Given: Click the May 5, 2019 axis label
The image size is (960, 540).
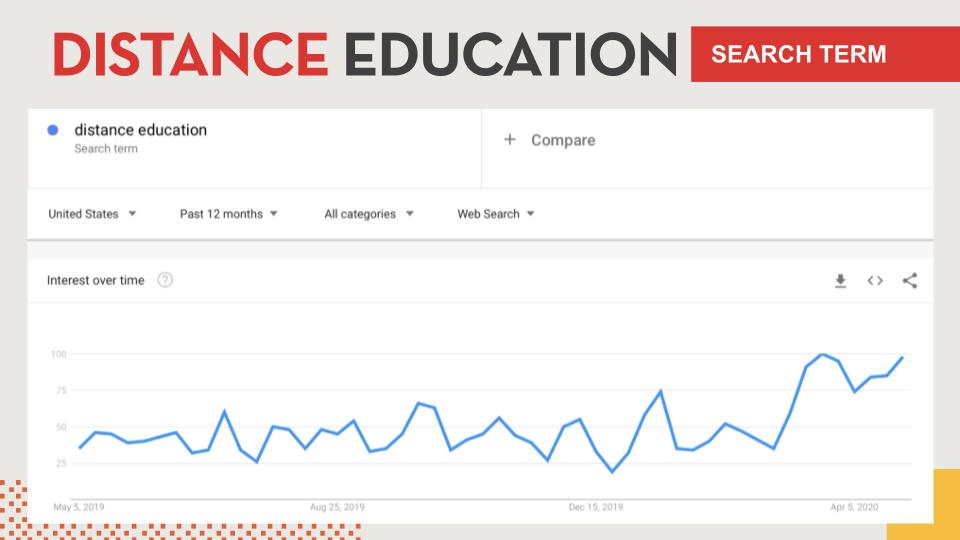Looking at the screenshot, I should click(x=79, y=507).
